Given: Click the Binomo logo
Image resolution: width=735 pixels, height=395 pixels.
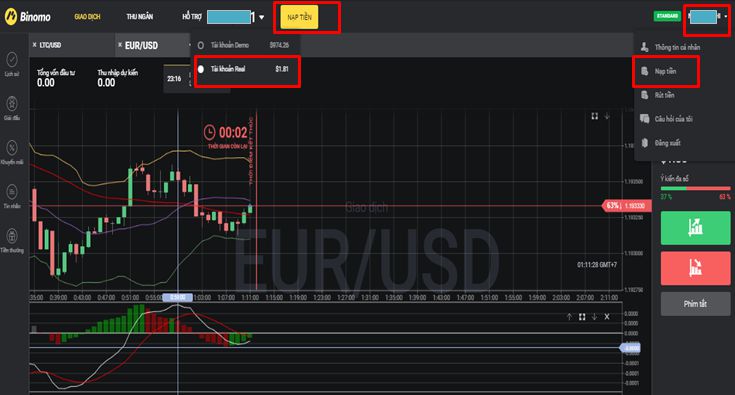Looking at the screenshot, I should coord(27,17).
